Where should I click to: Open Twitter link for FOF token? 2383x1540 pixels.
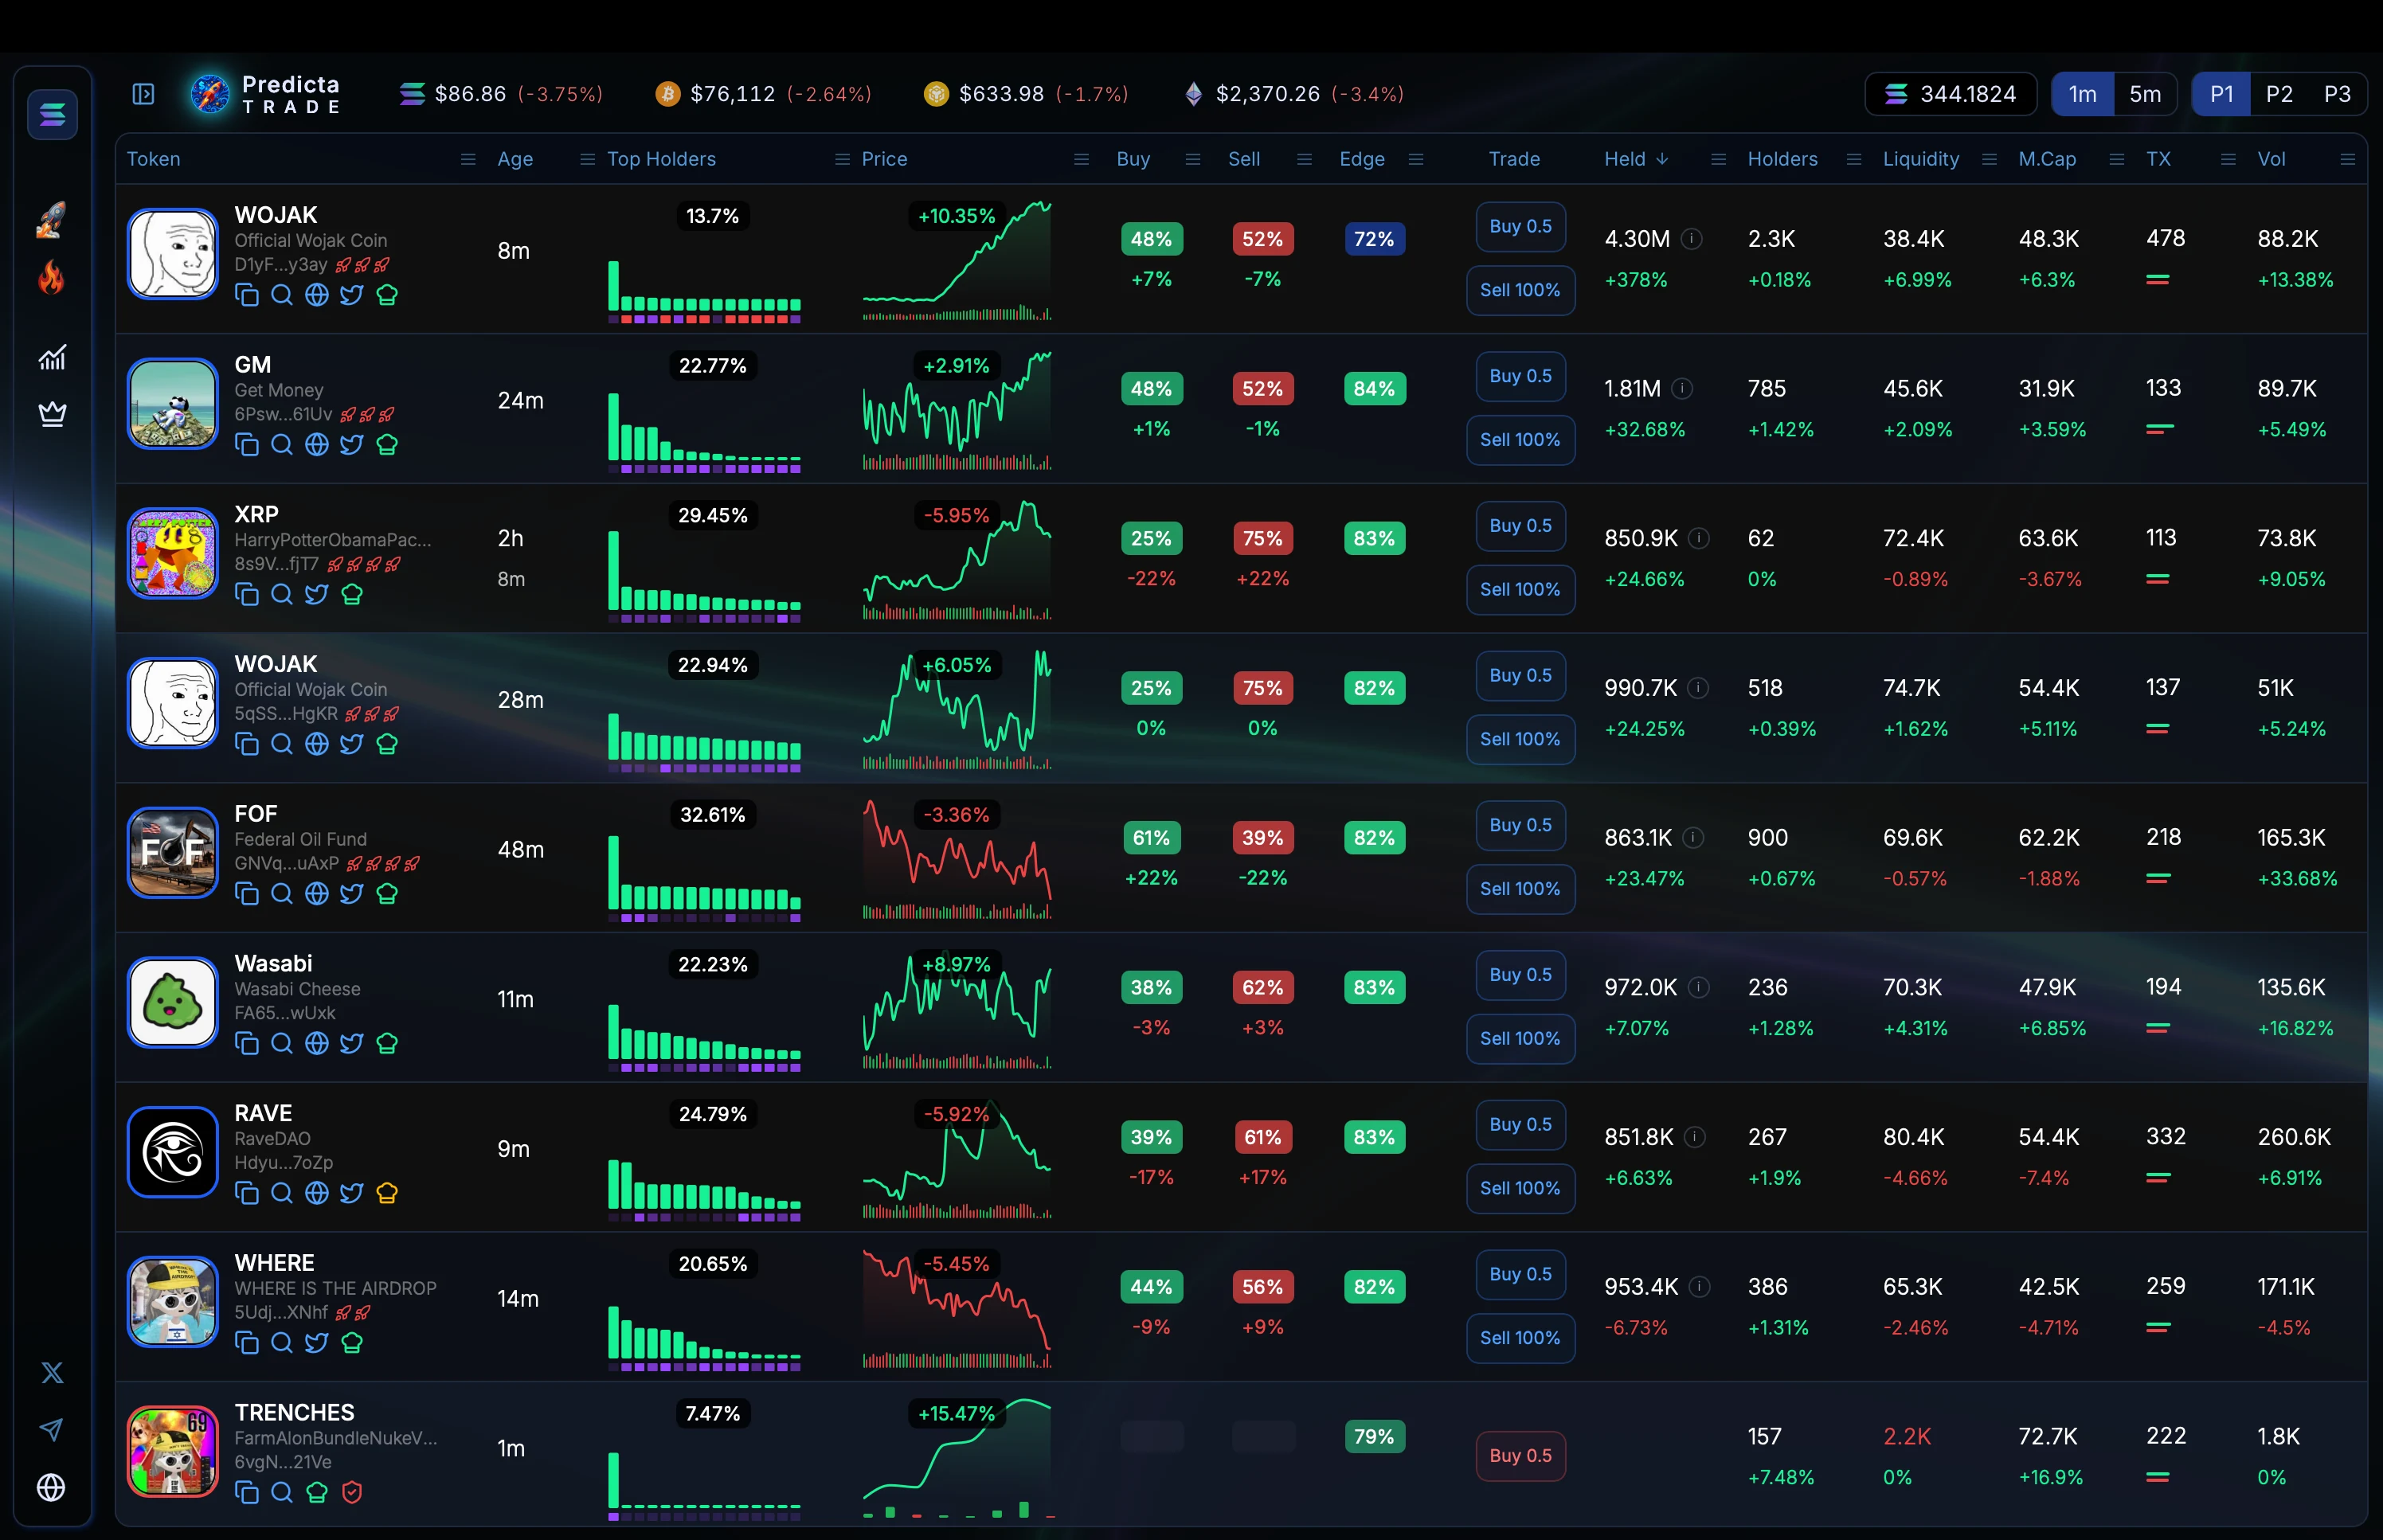click(x=351, y=893)
